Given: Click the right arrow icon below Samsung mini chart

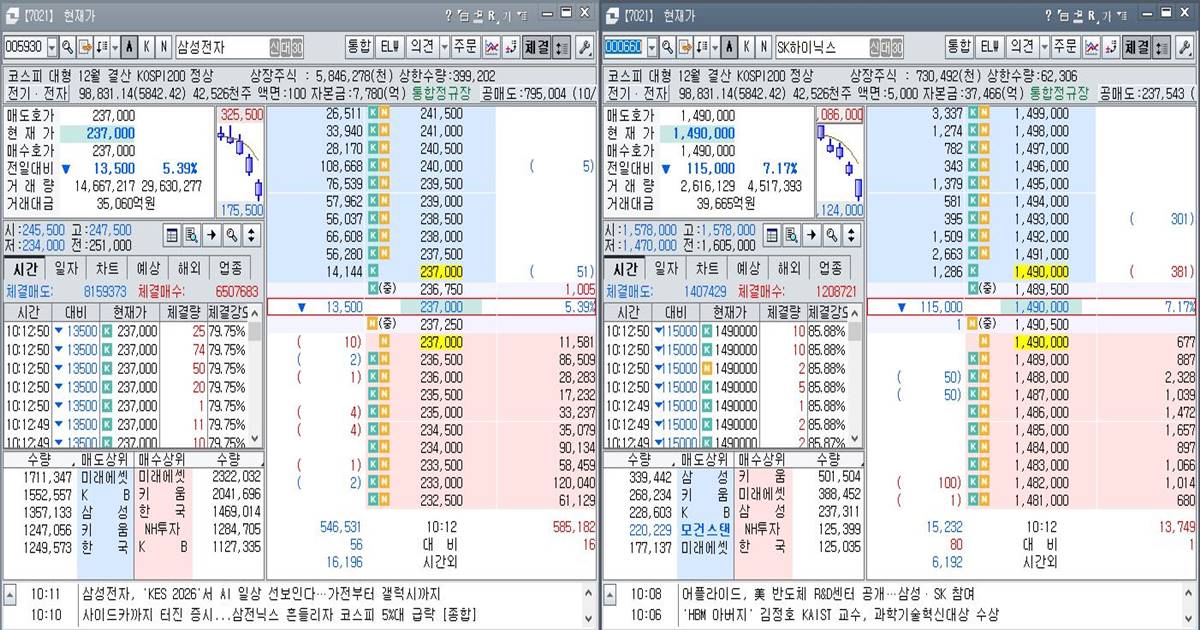Looking at the screenshot, I should tap(211, 235).
